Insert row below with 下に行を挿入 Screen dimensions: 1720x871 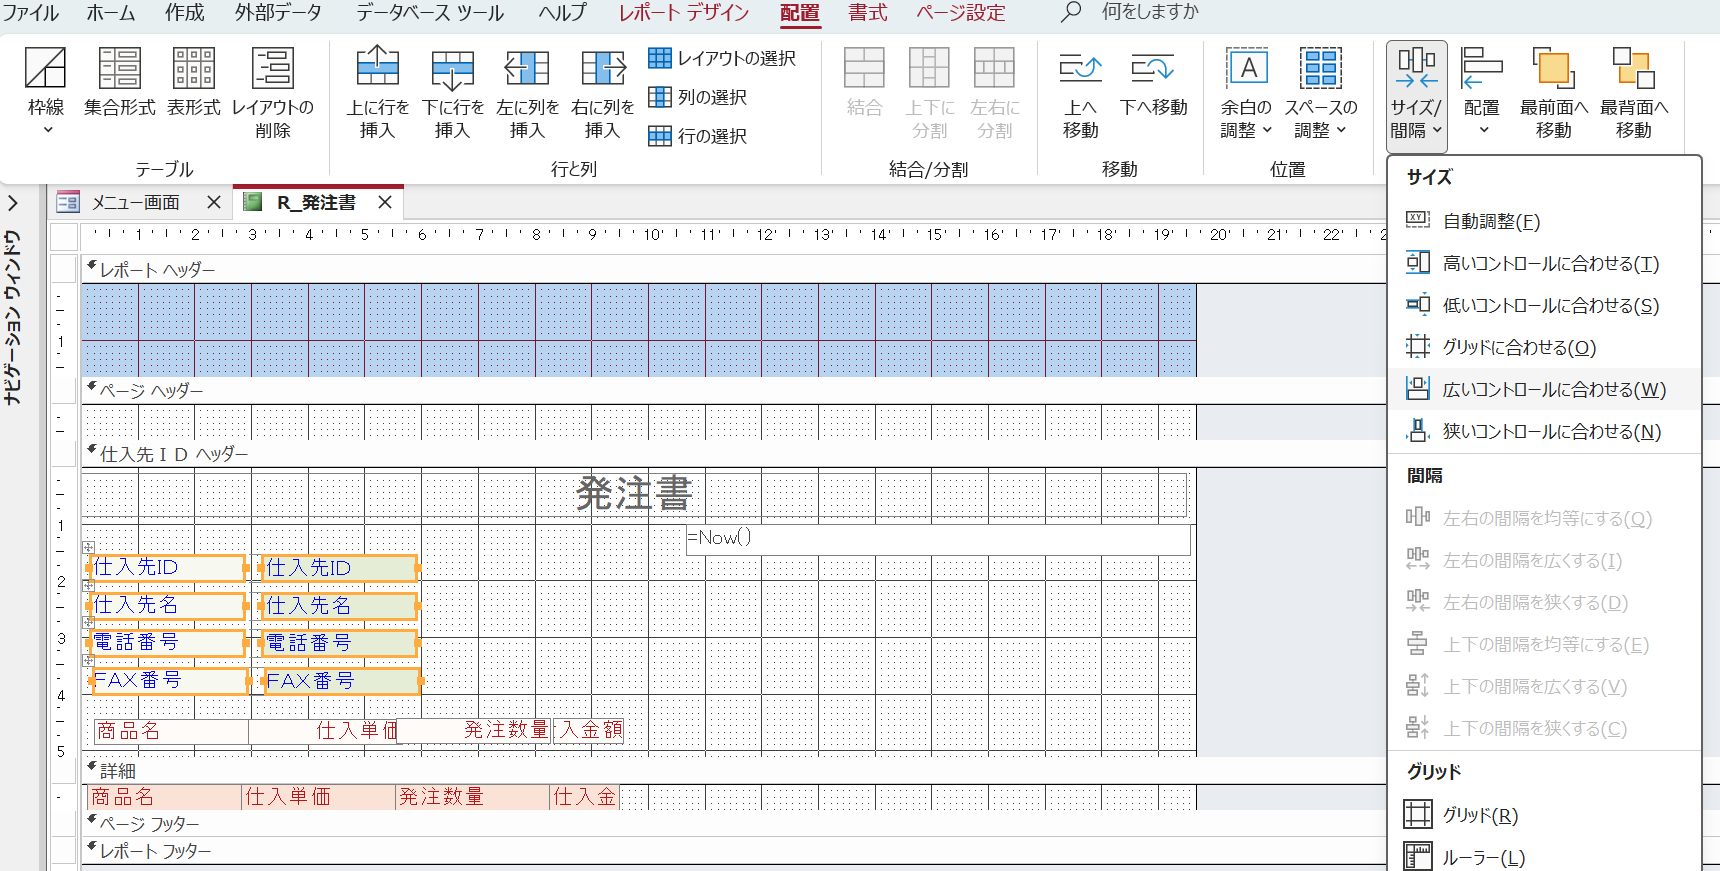click(453, 94)
